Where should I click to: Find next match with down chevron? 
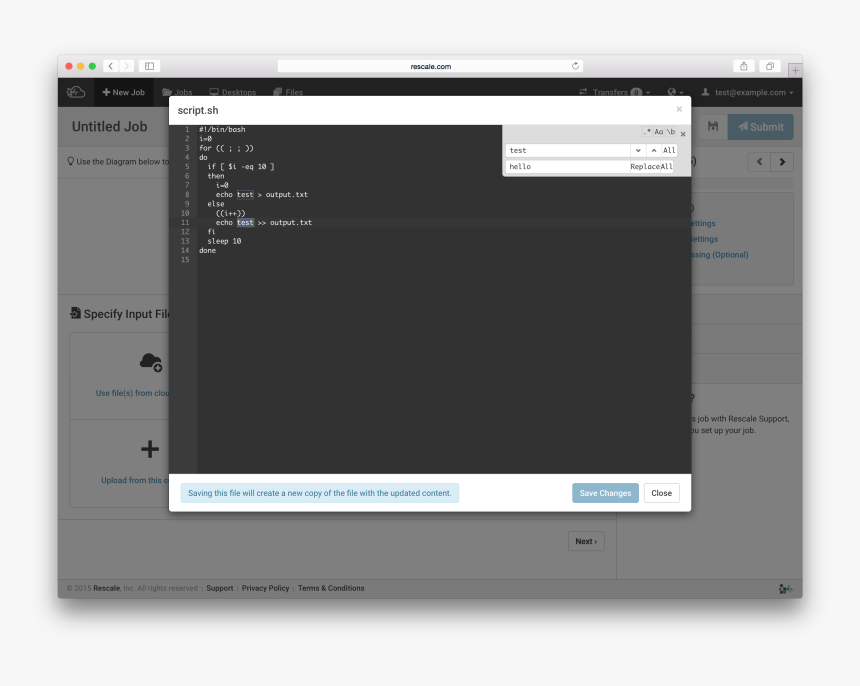pos(638,150)
